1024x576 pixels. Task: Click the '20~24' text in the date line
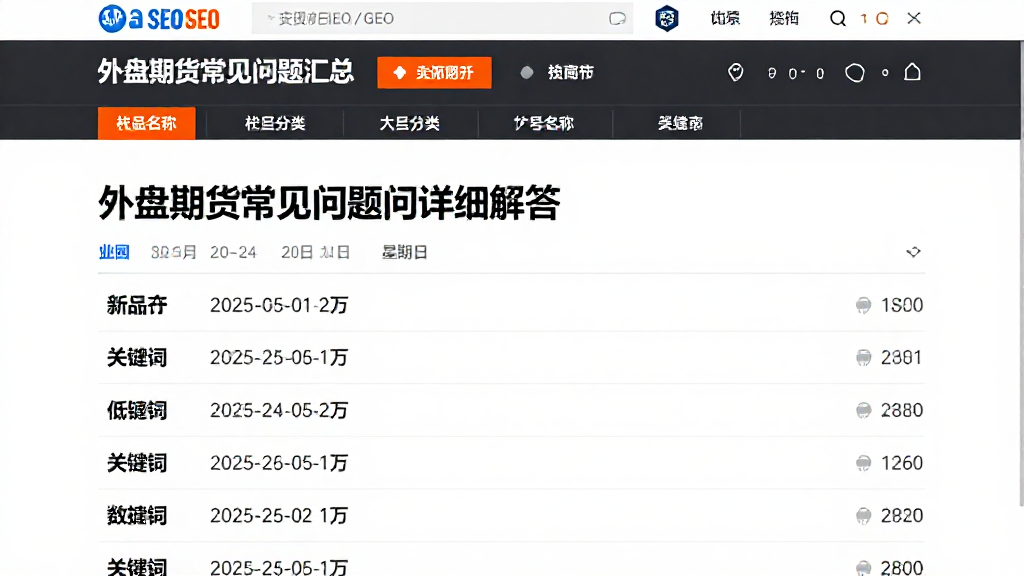(x=233, y=252)
